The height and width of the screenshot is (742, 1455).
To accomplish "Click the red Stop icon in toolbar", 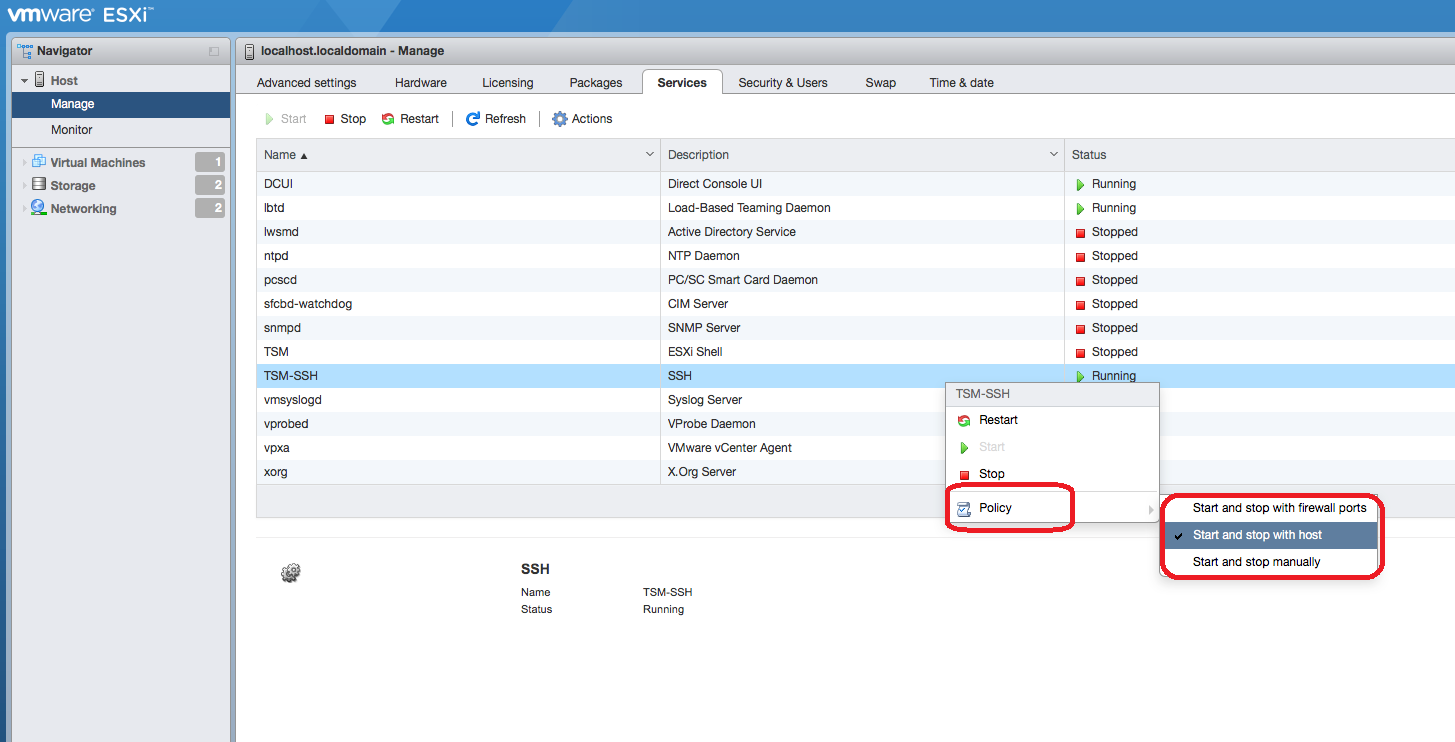I will (329, 119).
